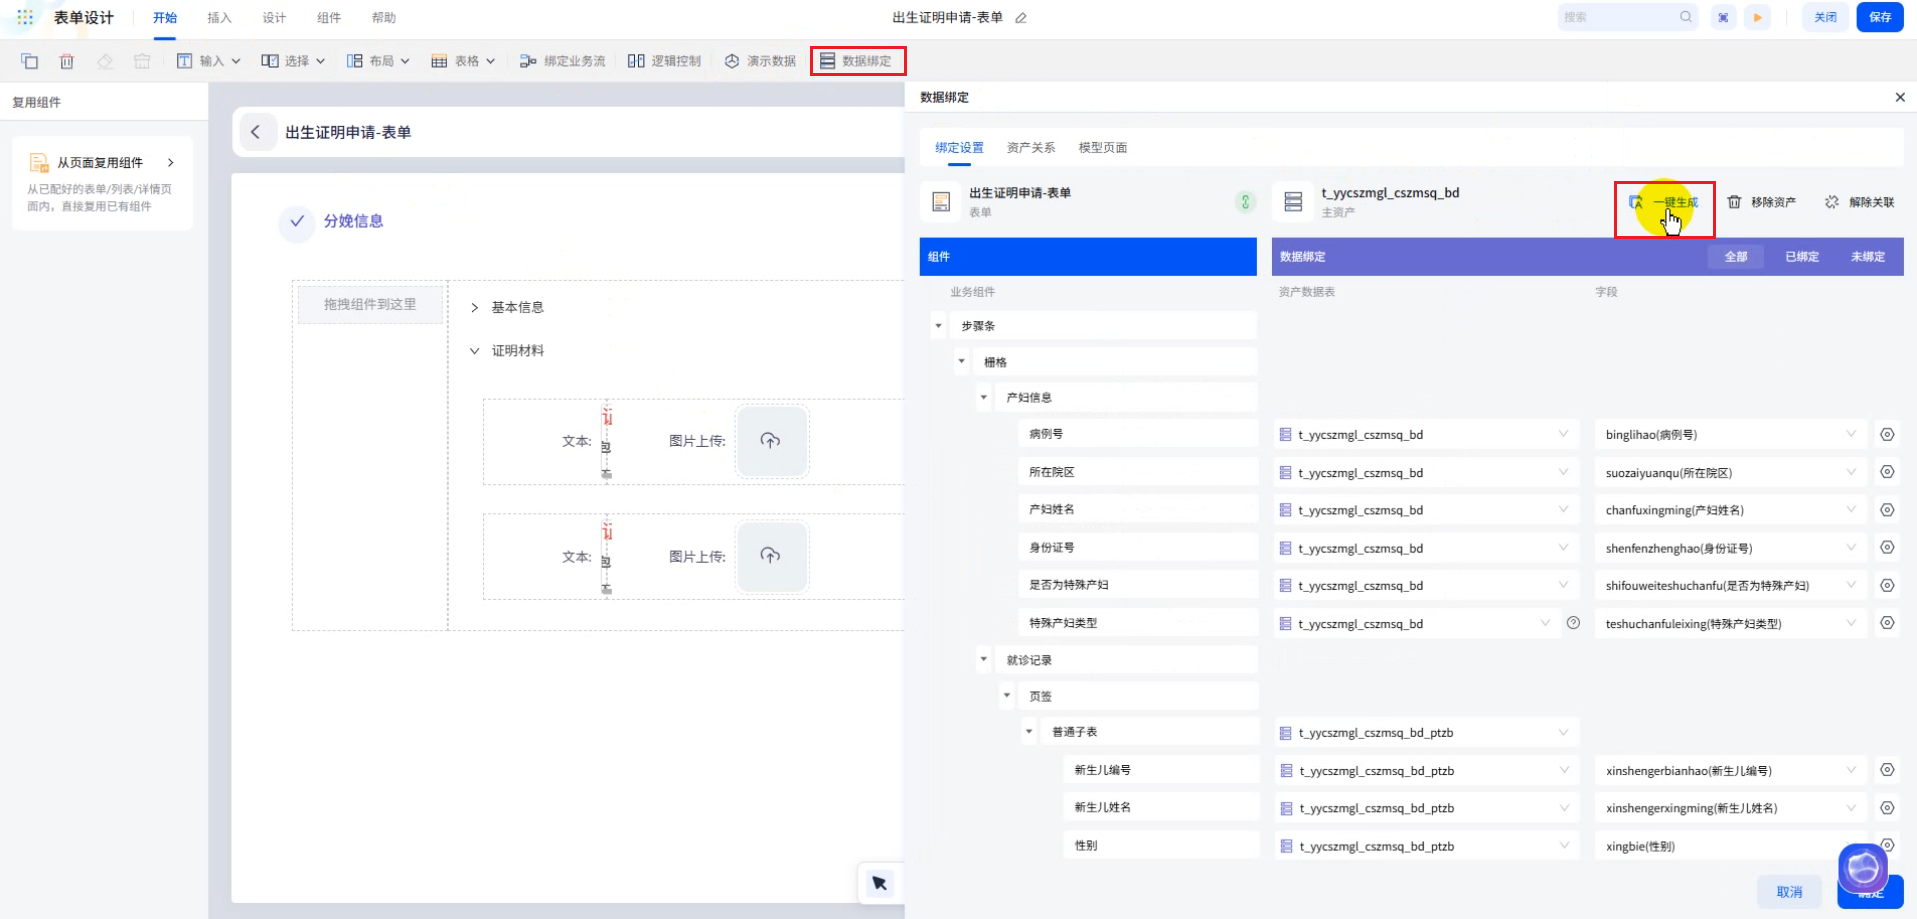Click the green link icon beside the form card
Viewport: 1917px width, 919px height.
[x=1245, y=202]
